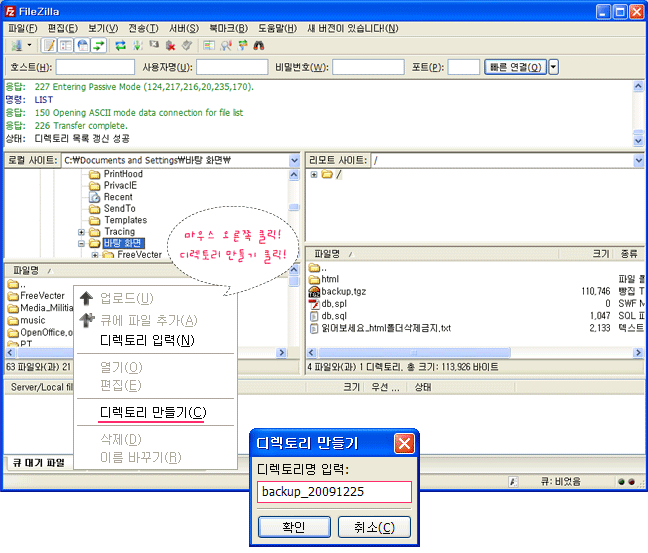Select db.sql in remote file list
Image resolution: width=648 pixels, height=553 pixels.
[334, 316]
